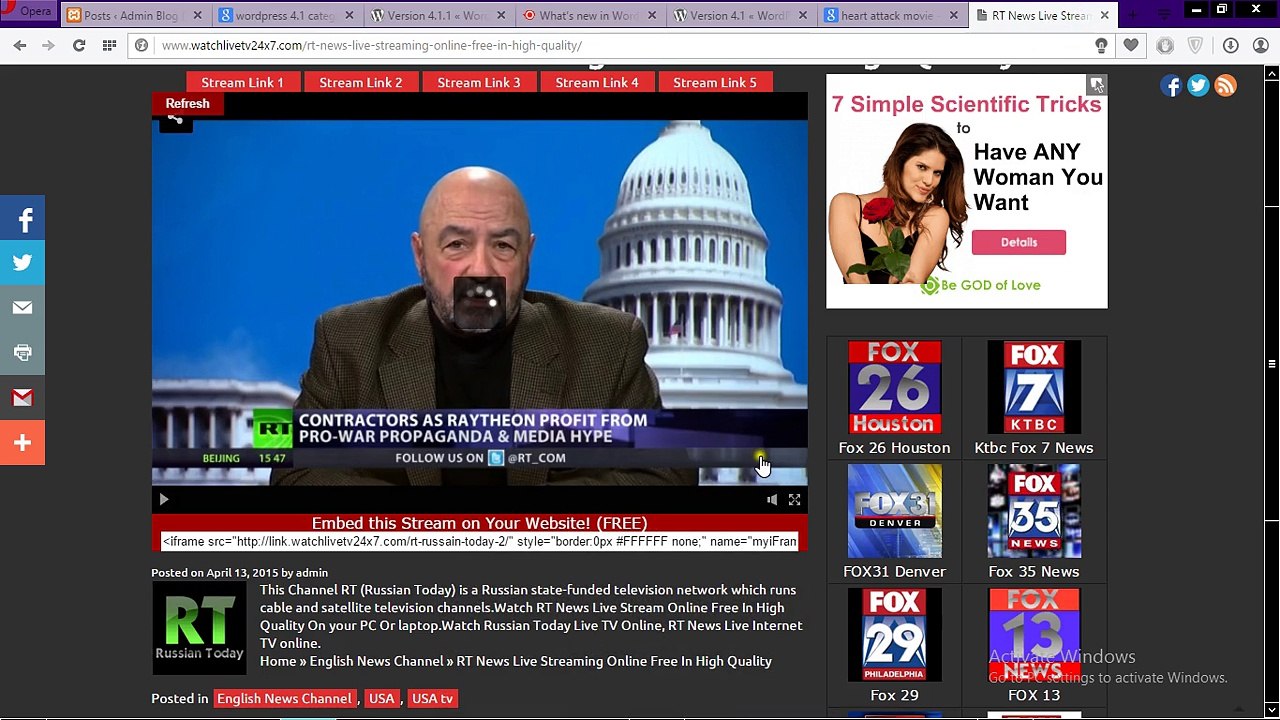Open the downloads arrow icon
This screenshot has width=1280, height=720.
click(x=1230, y=45)
